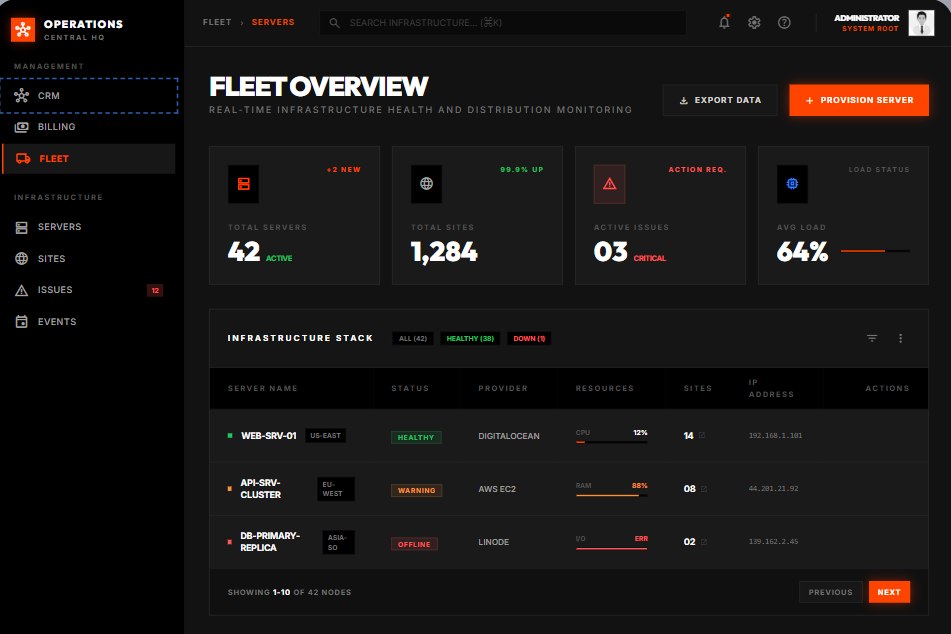Screen dimensions: 951x634
Task: Select server DB-PRIMARY-REPLICA
Action: coord(270,542)
